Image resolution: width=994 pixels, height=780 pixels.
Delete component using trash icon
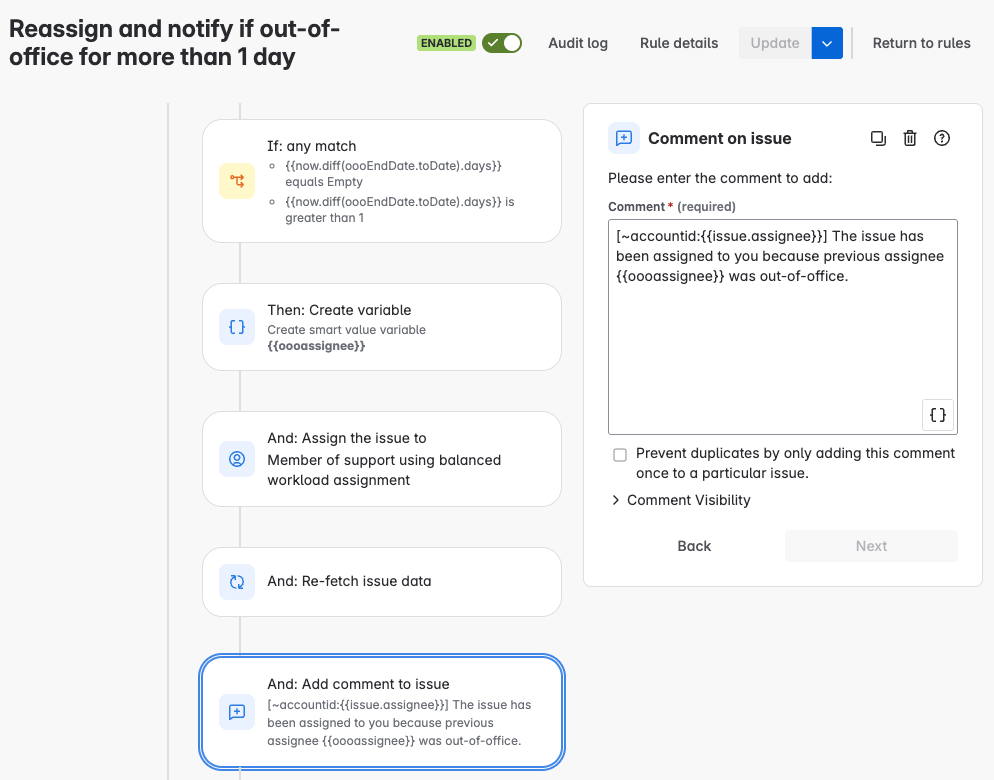click(910, 139)
